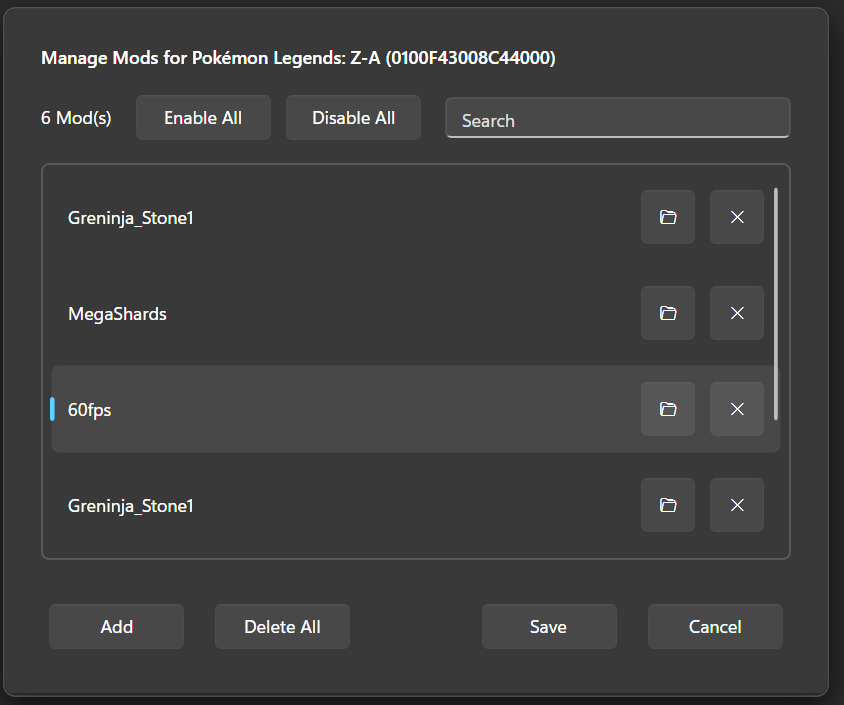Open folder of Greninja_Stone1 listed below 60fps
The height and width of the screenshot is (705, 844).
667,505
